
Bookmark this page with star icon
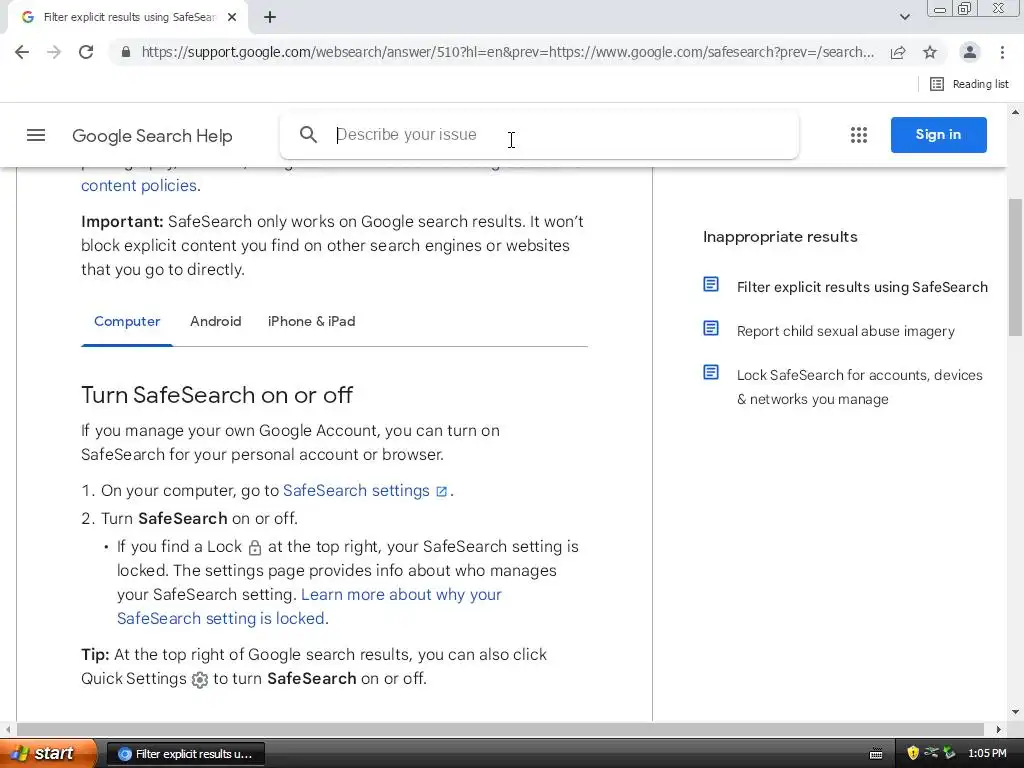[x=930, y=52]
